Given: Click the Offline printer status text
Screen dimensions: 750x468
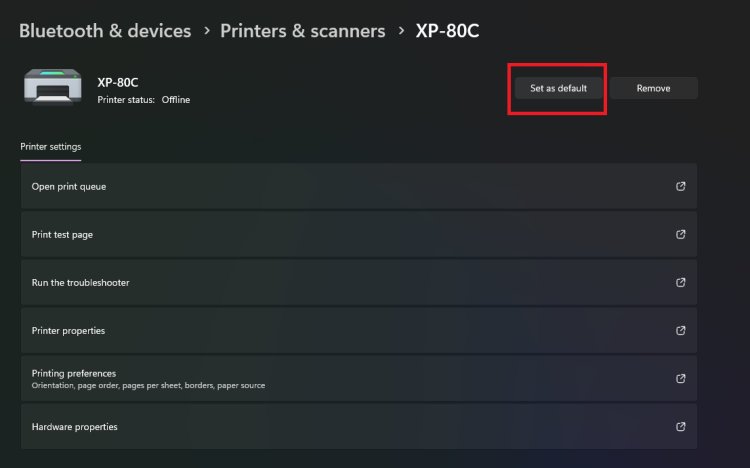Looking at the screenshot, I should [176, 100].
